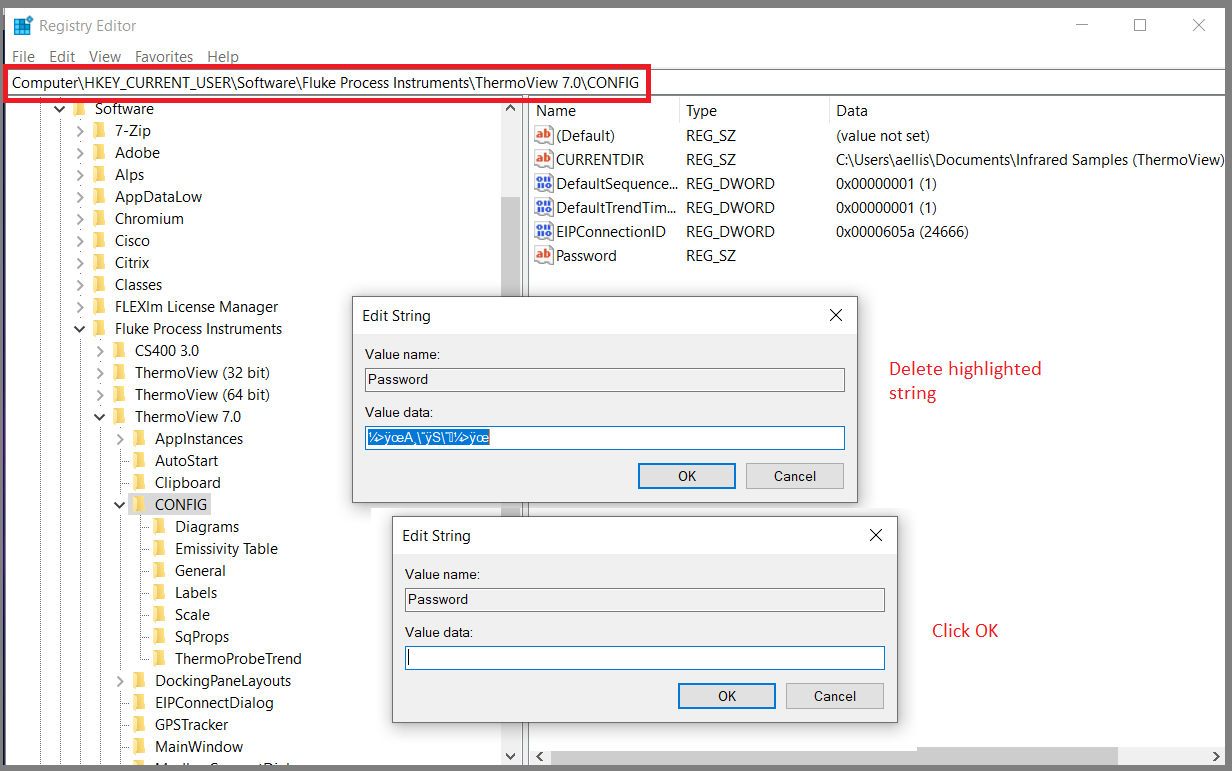Viewport: 1232px width, 771px height.
Task: Click the DefaultTrendTim DWORD value icon
Action: click(544, 207)
